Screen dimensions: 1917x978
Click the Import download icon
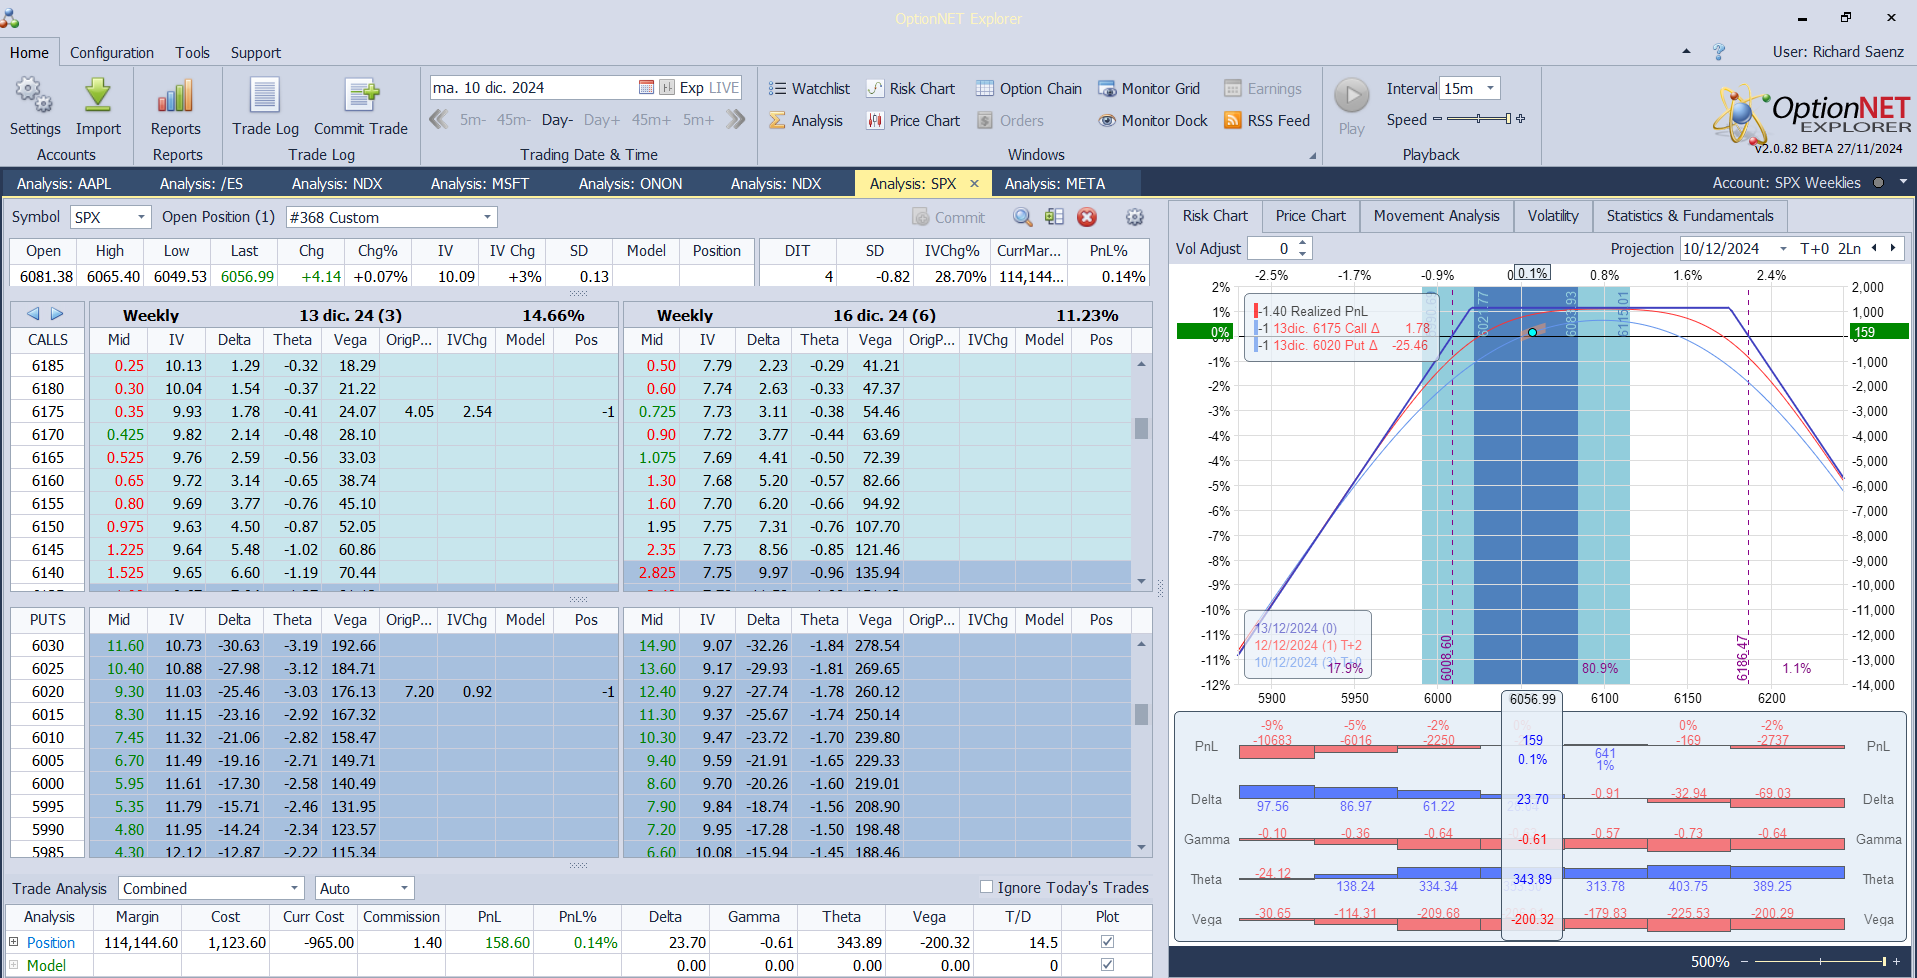click(x=98, y=96)
